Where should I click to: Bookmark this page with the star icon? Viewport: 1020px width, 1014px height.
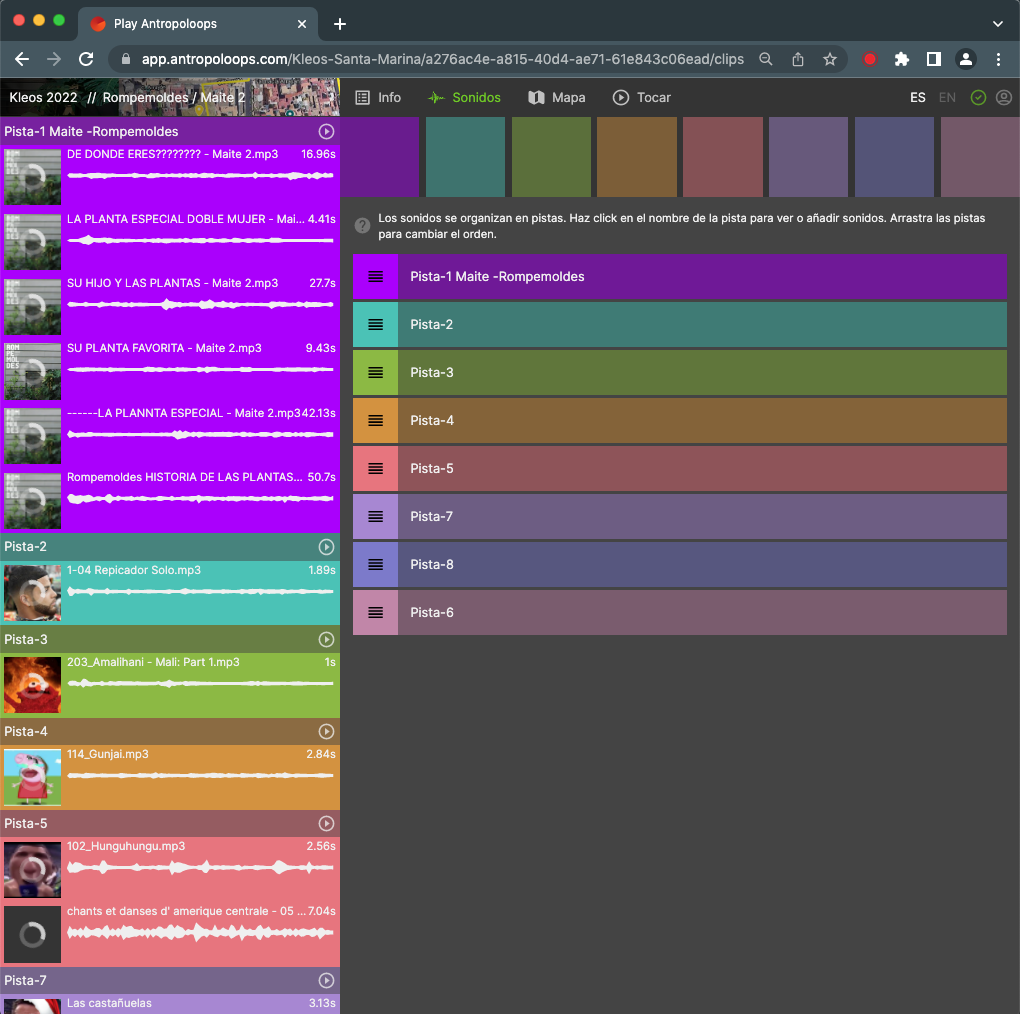click(829, 59)
